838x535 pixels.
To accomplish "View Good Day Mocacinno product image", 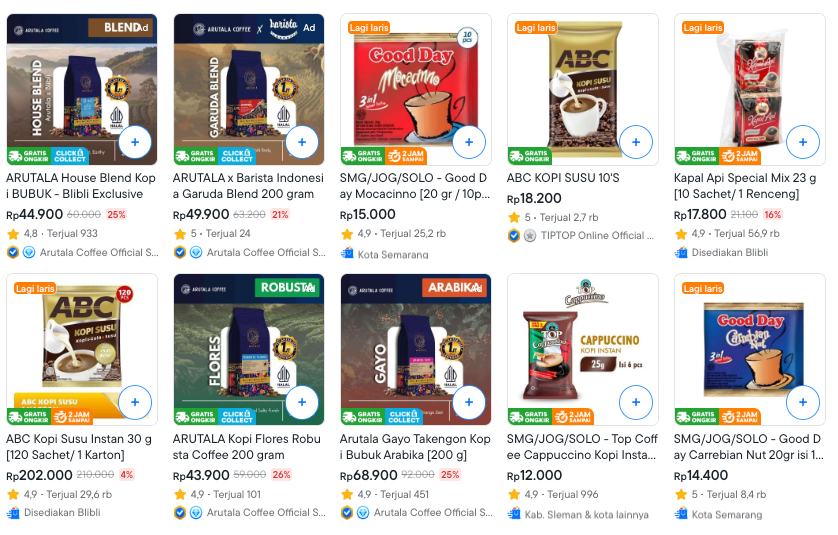I will pos(416,89).
